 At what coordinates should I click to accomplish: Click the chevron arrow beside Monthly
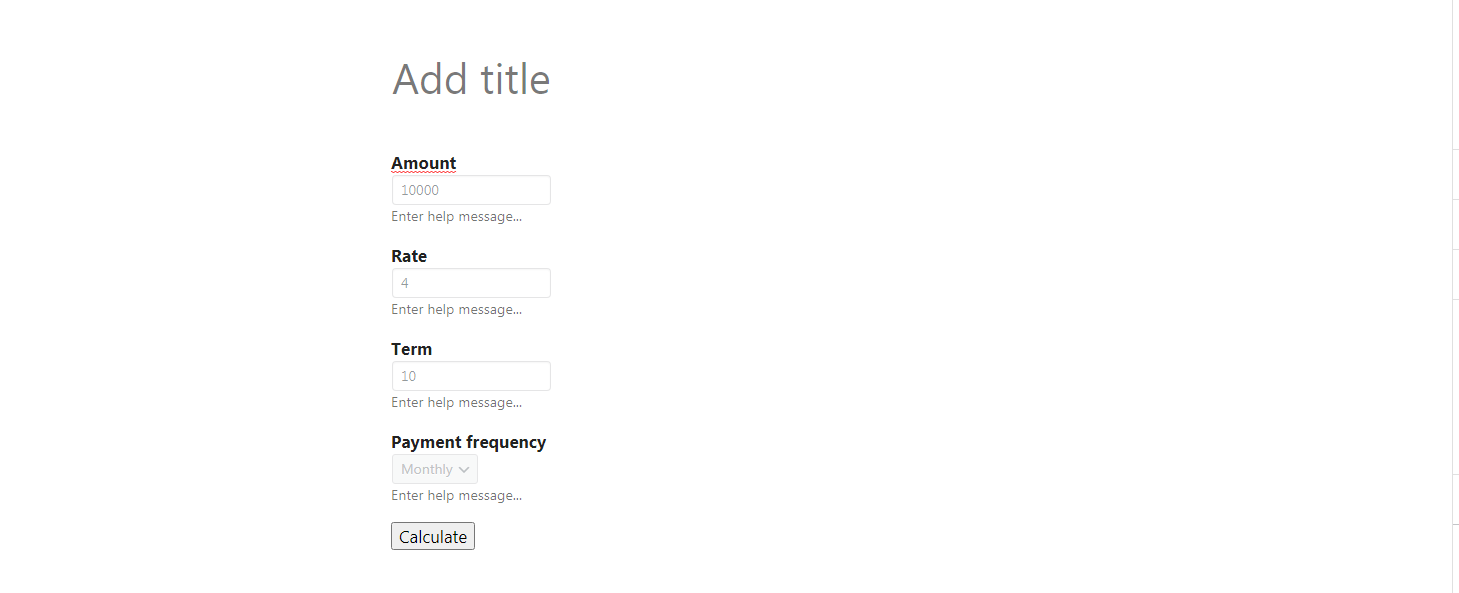click(464, 469)
